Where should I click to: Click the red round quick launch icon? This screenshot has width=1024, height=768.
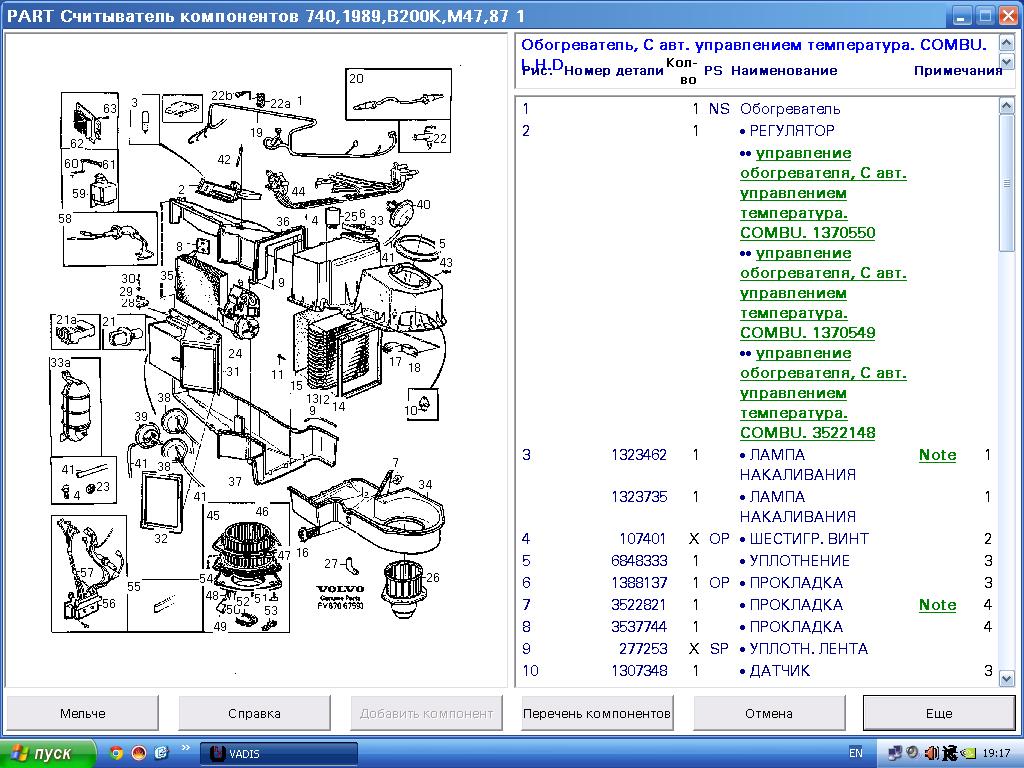139,753
